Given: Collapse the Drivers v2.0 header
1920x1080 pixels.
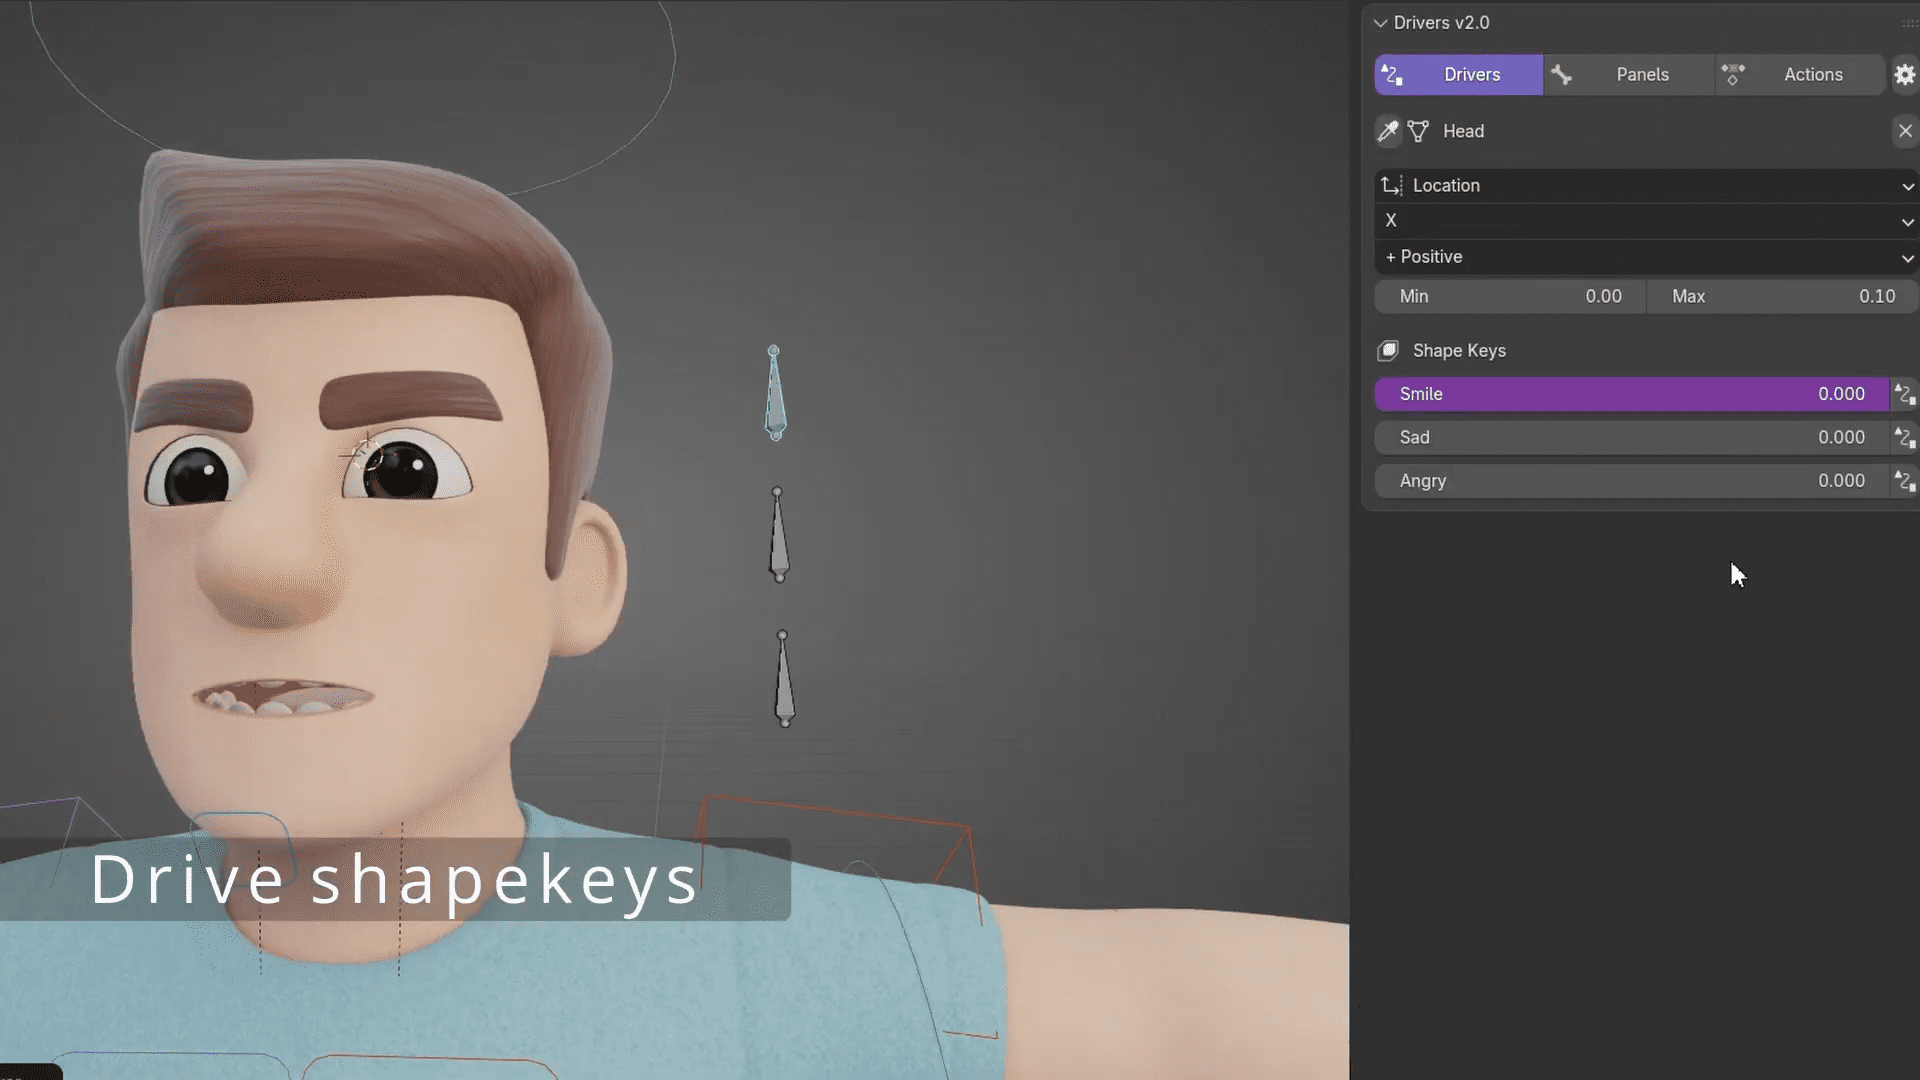Looking at the screenshot, I should [1381, 22].
